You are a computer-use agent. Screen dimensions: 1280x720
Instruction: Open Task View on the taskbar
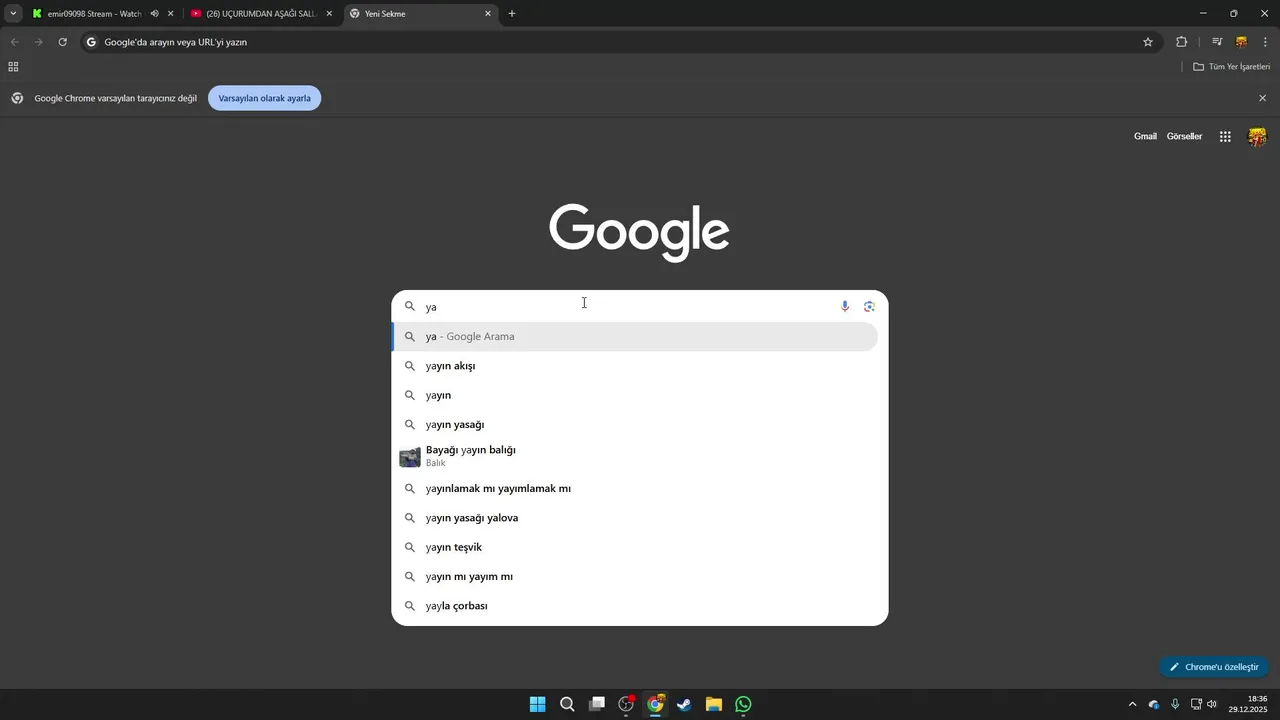[597, 704]
